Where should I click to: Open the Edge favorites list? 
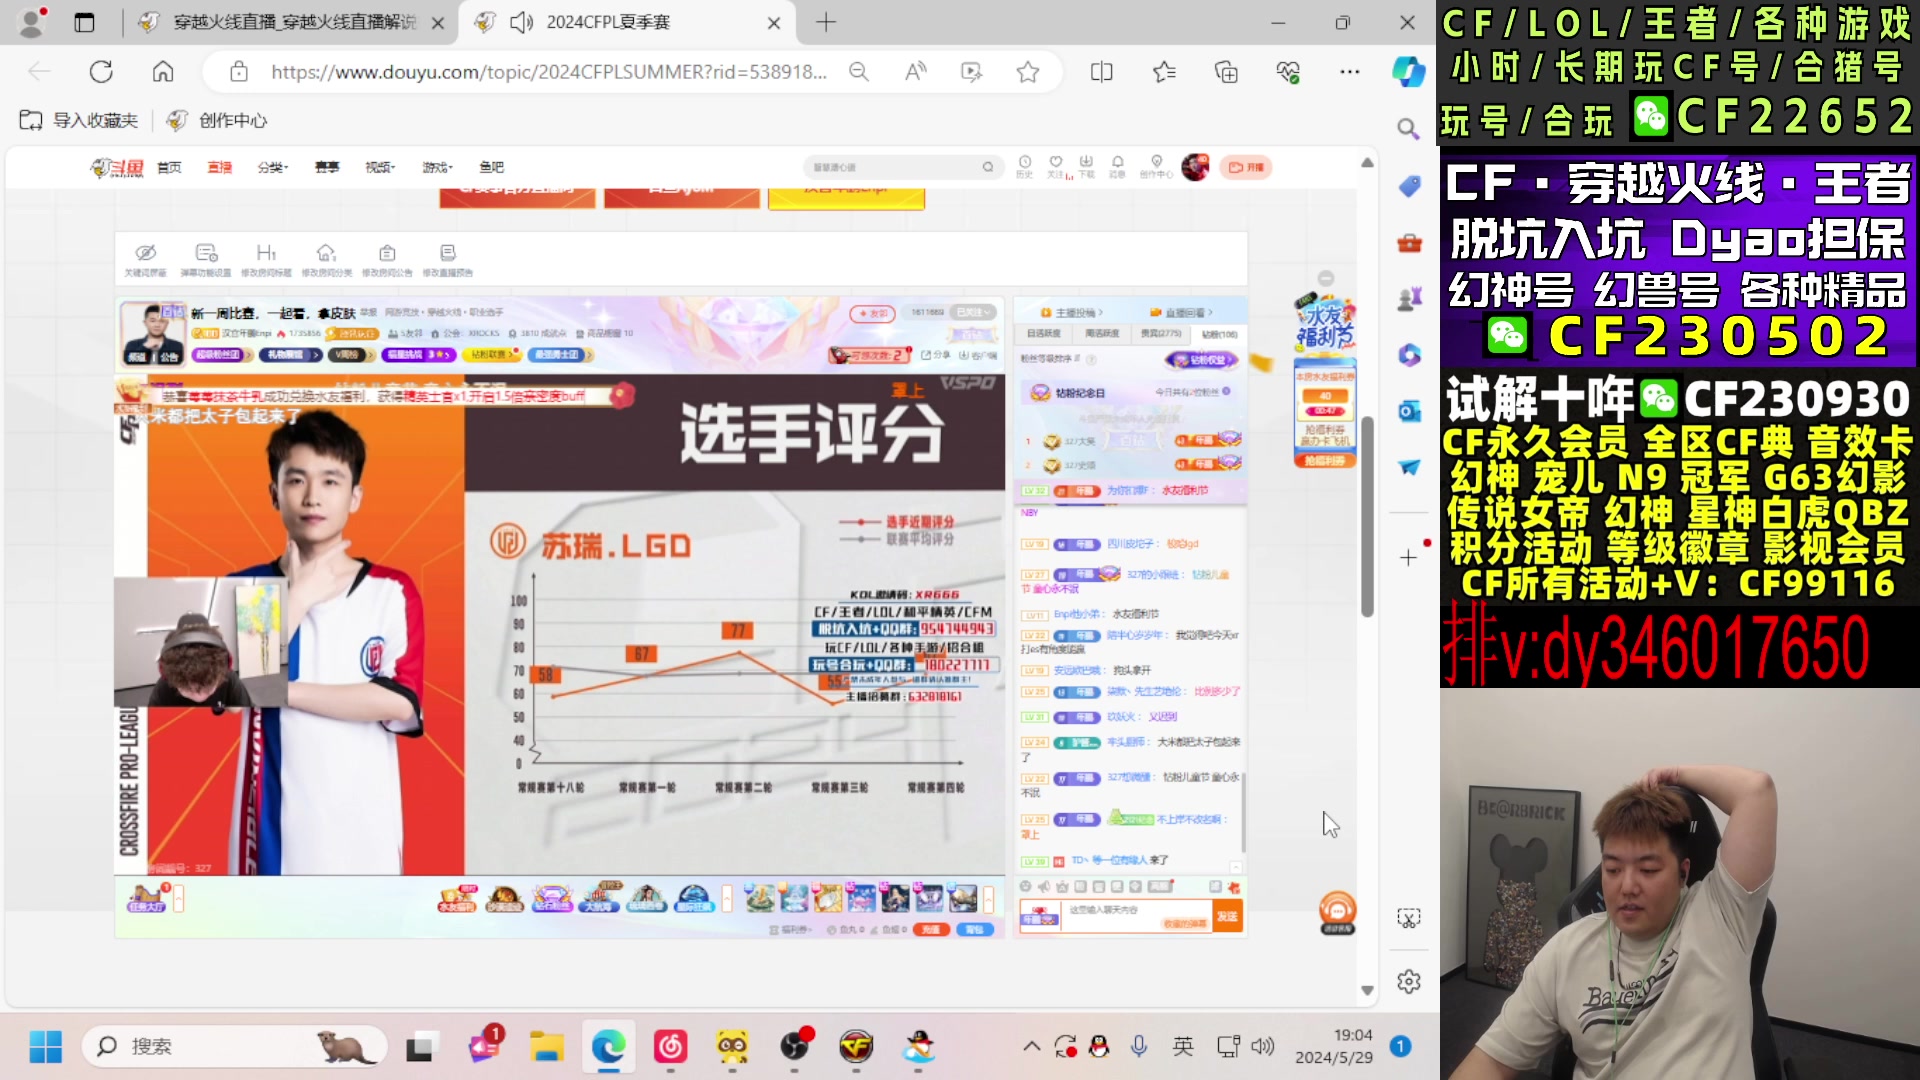point(1164,72)
